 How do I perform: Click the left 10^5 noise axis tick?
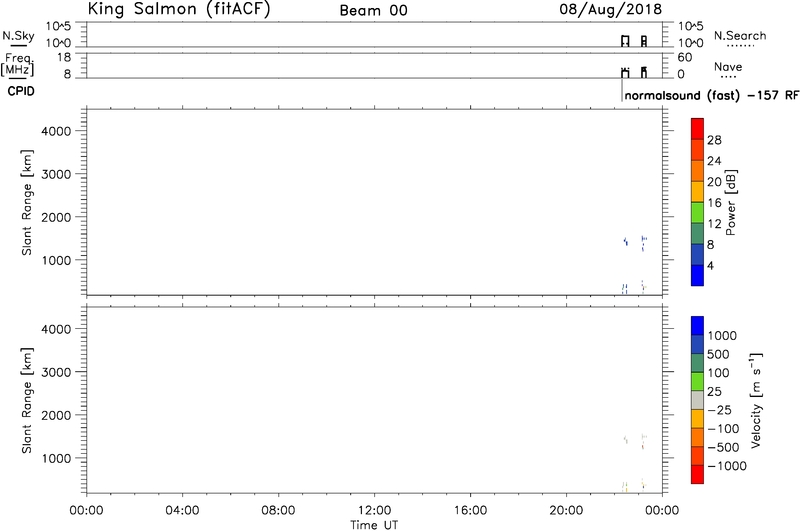(x=59, y=26)
